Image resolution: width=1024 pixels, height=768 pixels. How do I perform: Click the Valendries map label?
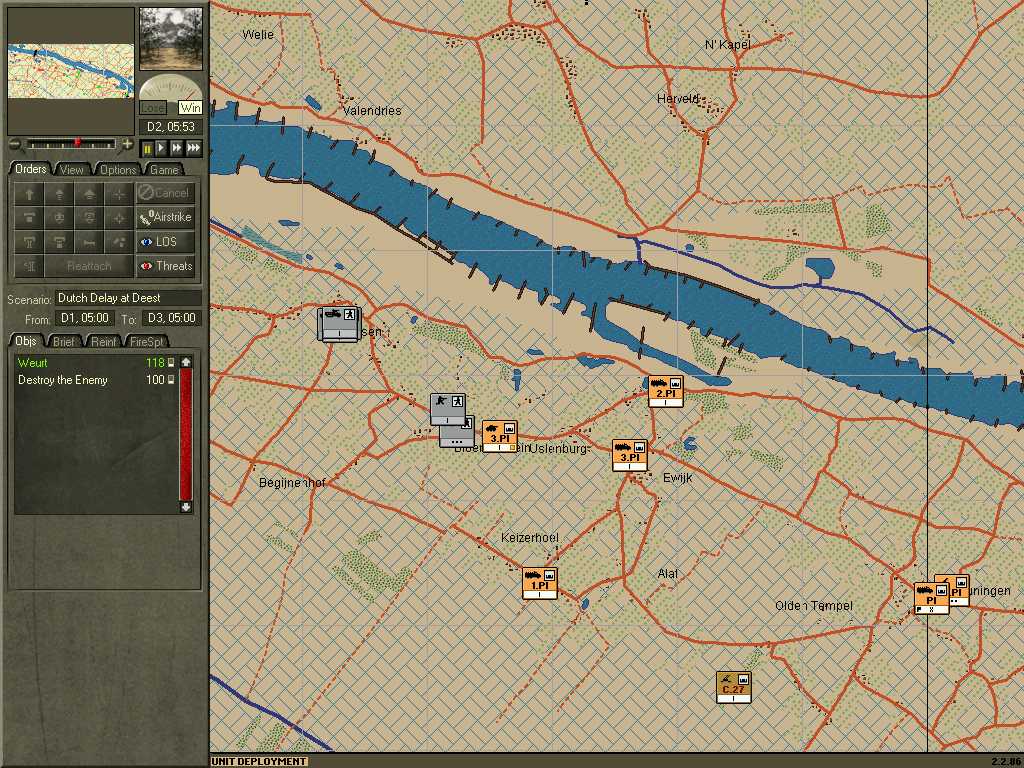click(372, 111)
